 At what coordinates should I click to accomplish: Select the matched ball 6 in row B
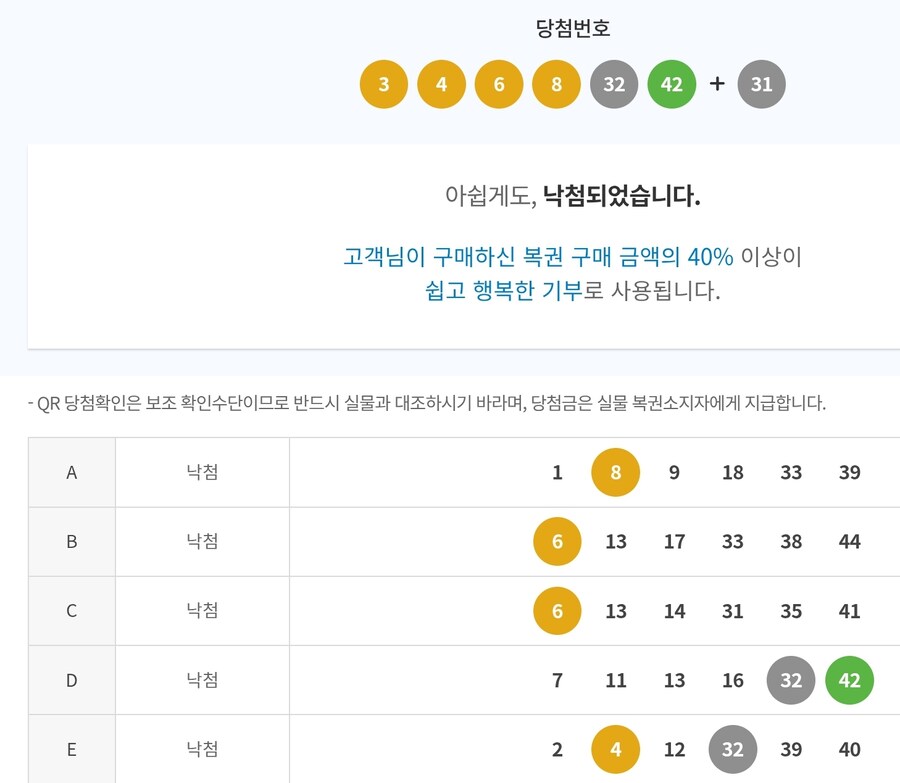557,541
